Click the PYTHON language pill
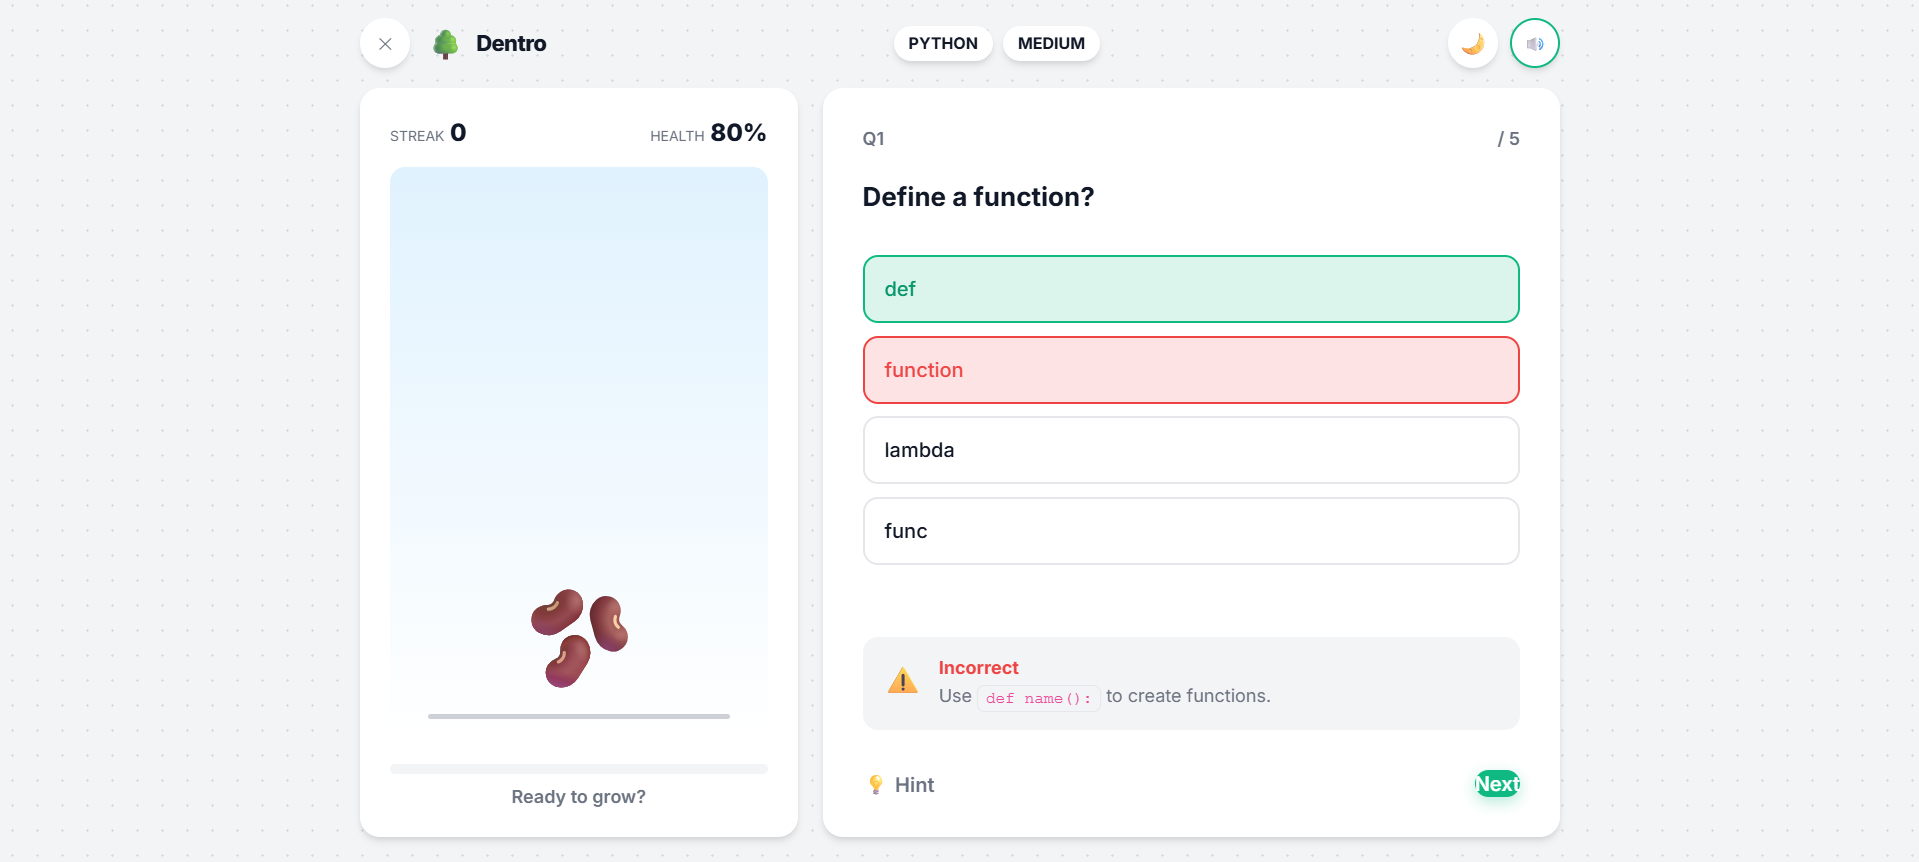 click(942, 44)
